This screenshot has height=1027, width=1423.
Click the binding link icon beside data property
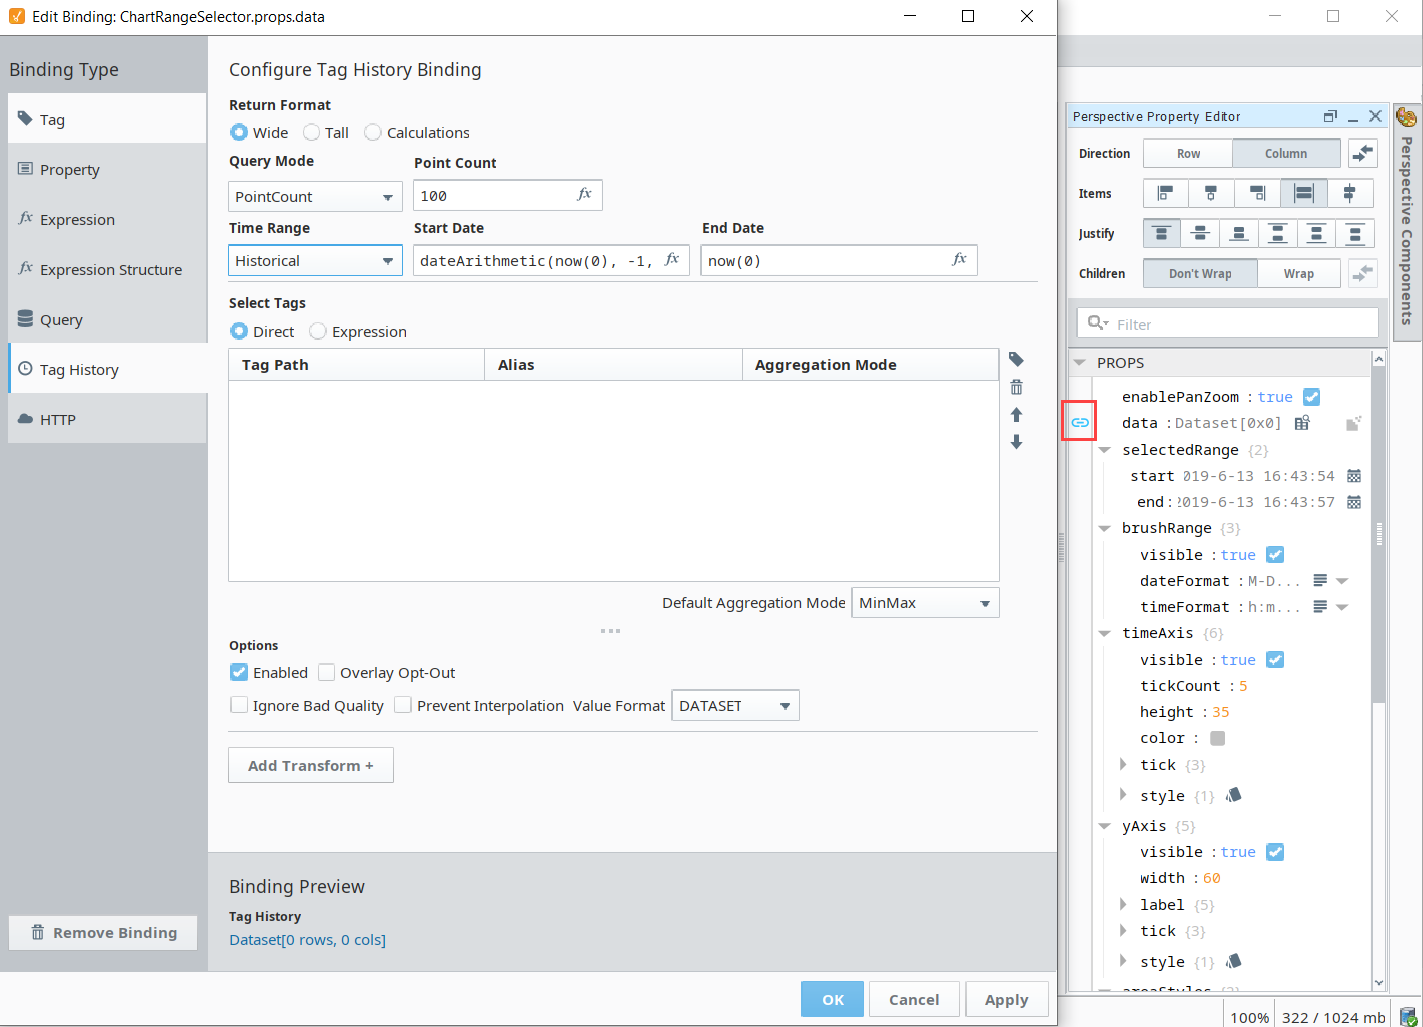pos(1080,422)
